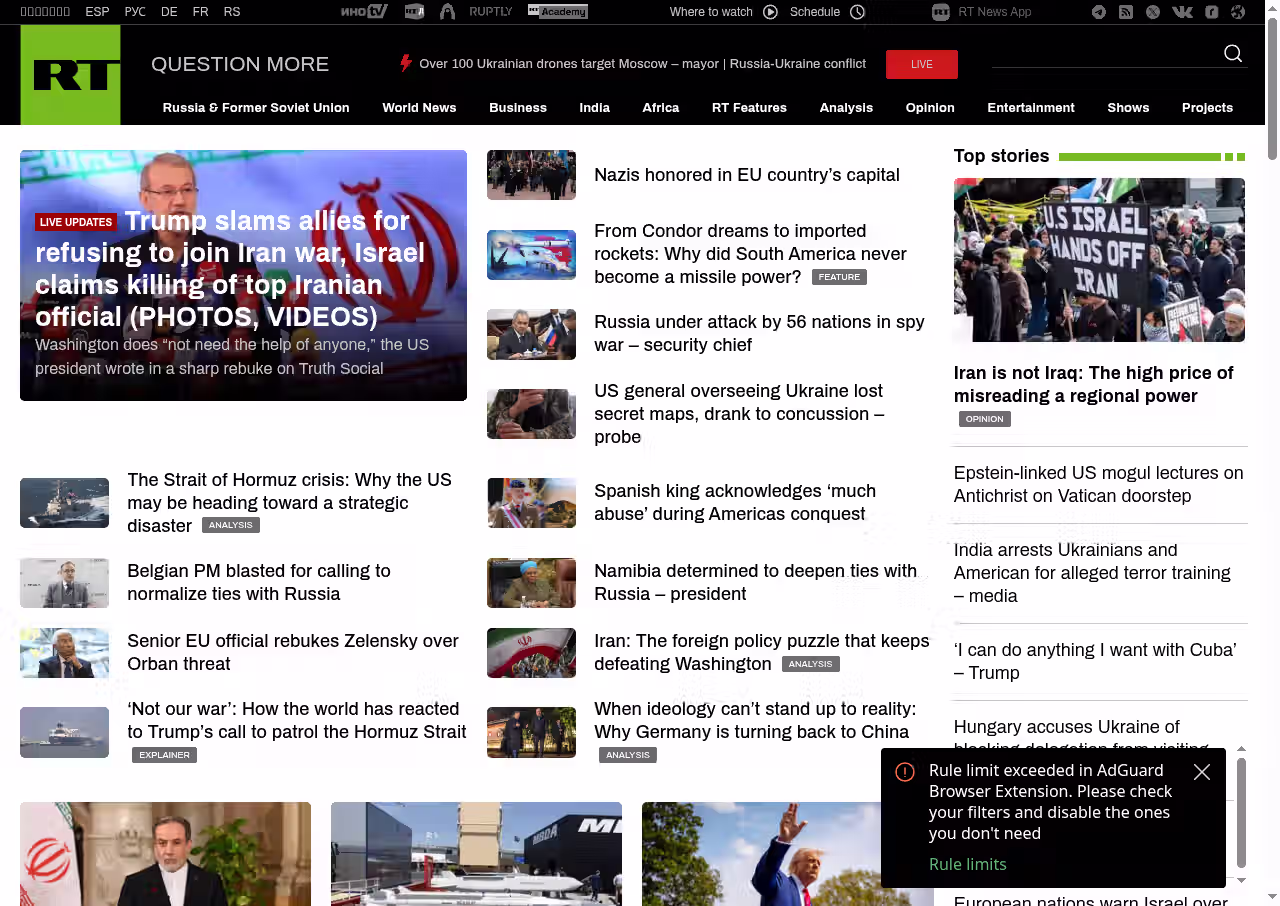The height and width of the screenshot is (906, 1280).
Task: Open the X (Twitter) social icon
Action: coord(1153,12)
